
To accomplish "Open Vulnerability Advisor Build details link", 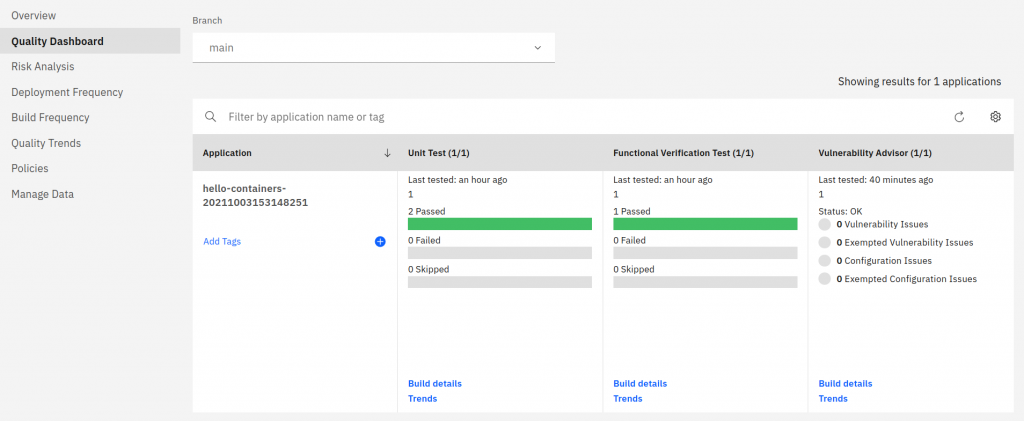I will [845, 383].
